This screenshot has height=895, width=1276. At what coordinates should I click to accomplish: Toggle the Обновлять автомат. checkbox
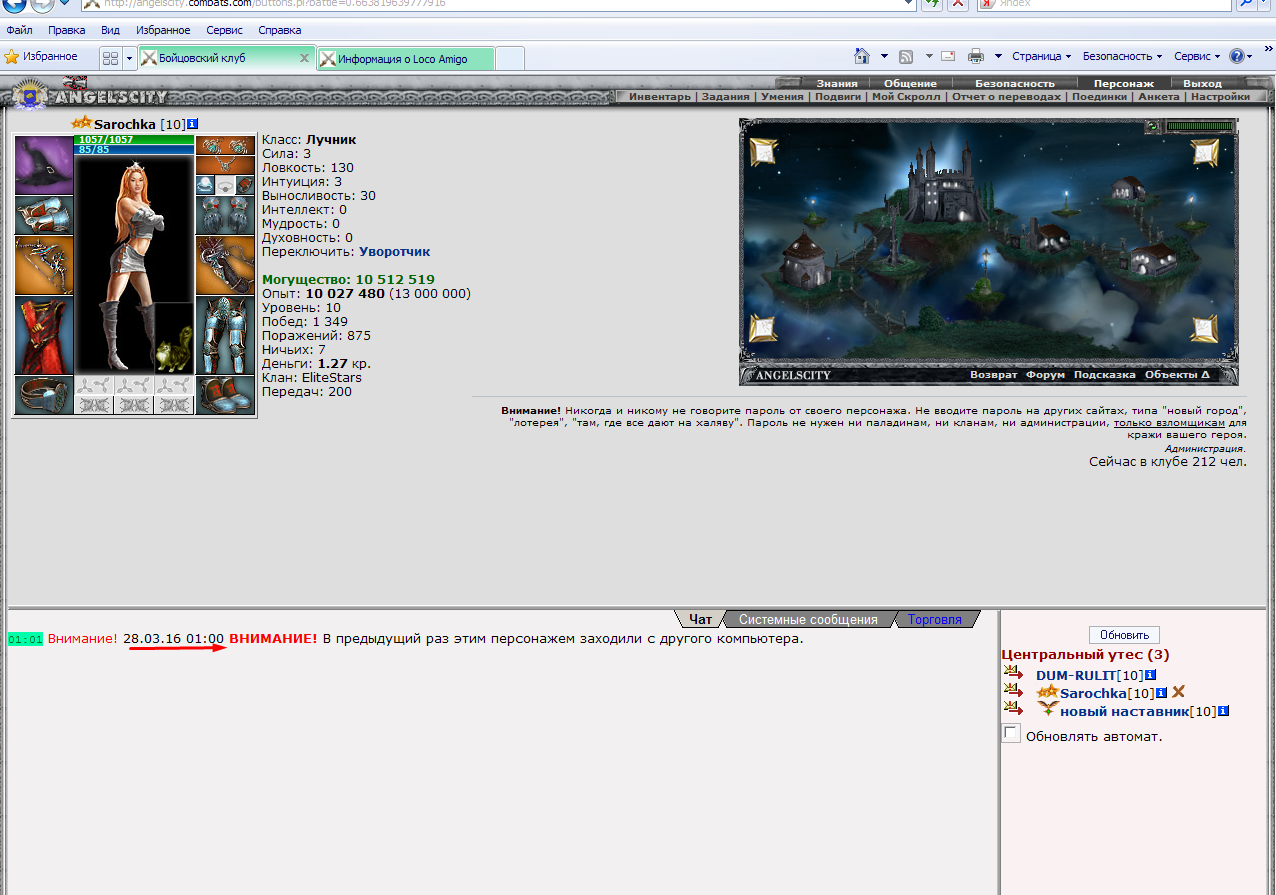[1012, 734]
